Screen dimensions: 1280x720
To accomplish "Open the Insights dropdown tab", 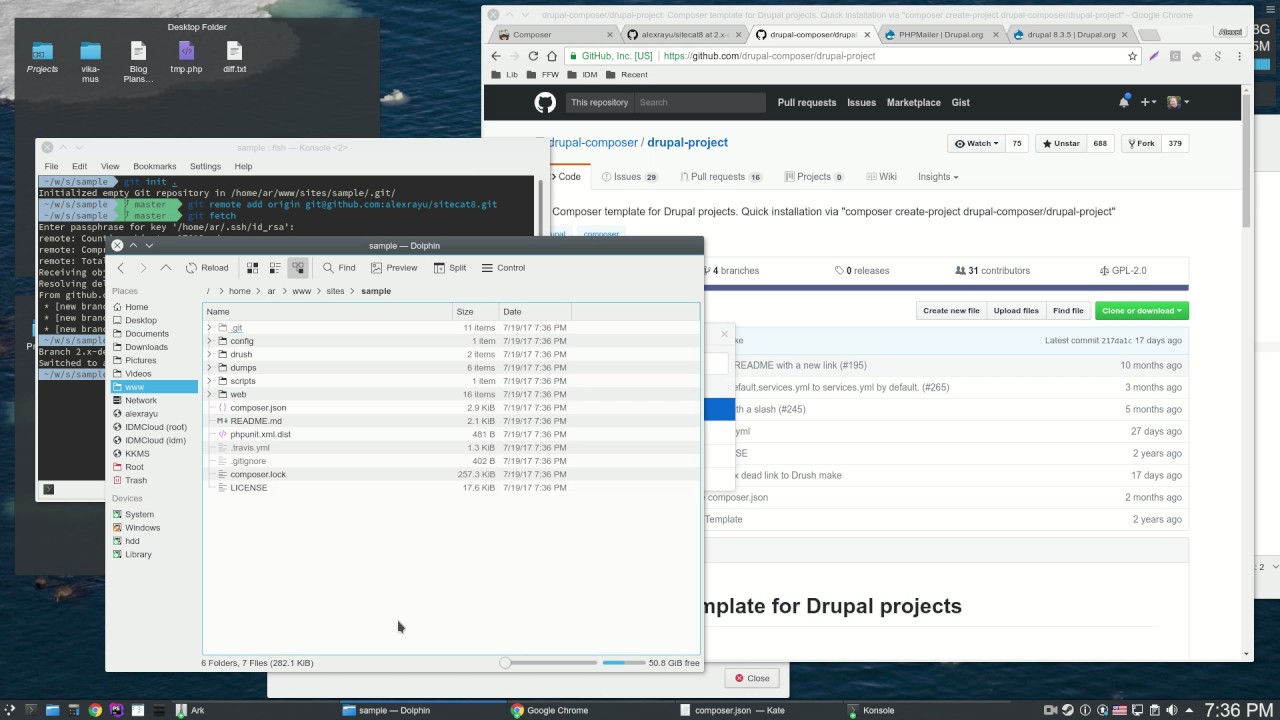I will coord(938,177).
